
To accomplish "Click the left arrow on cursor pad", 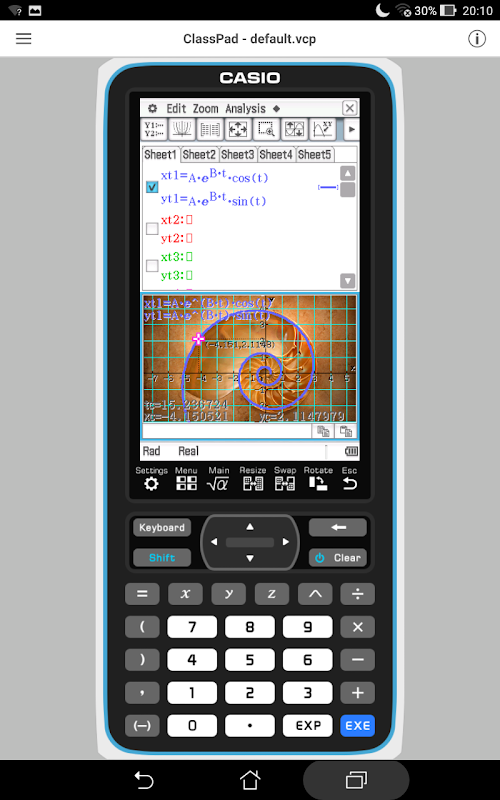I will (x=214, y=542).
